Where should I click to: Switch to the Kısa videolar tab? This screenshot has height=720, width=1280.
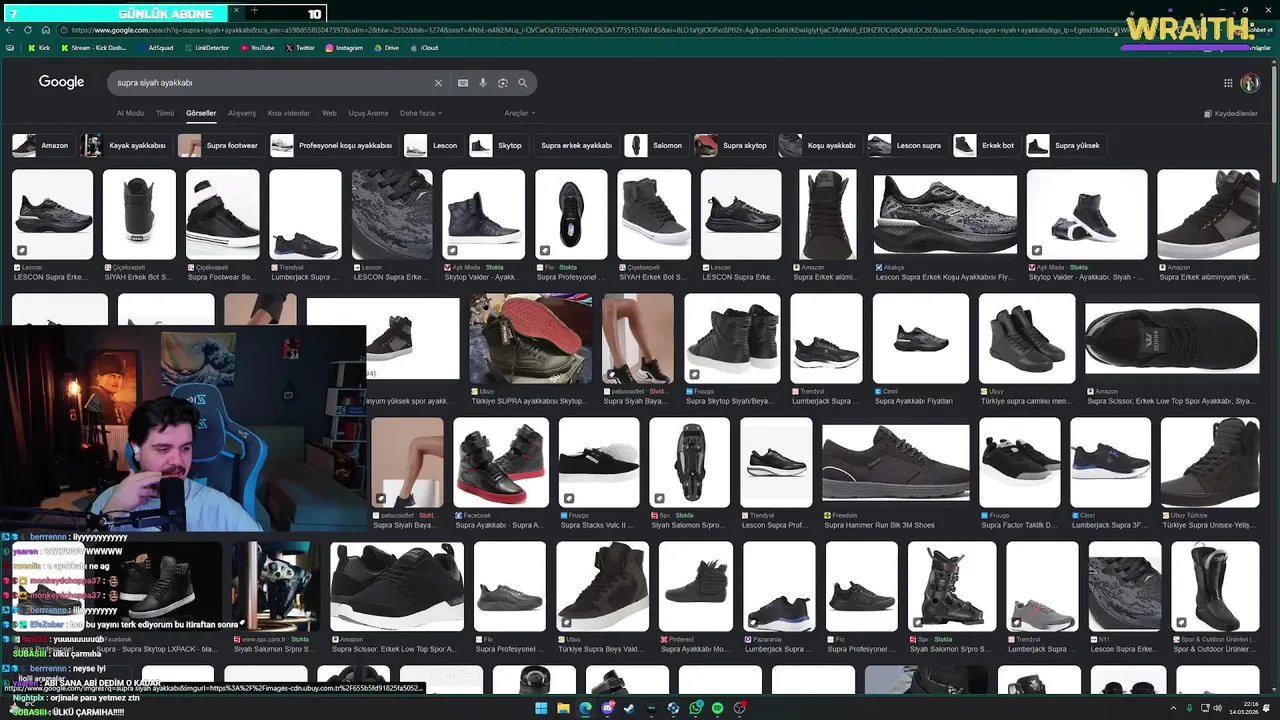[x=289, y=113]
